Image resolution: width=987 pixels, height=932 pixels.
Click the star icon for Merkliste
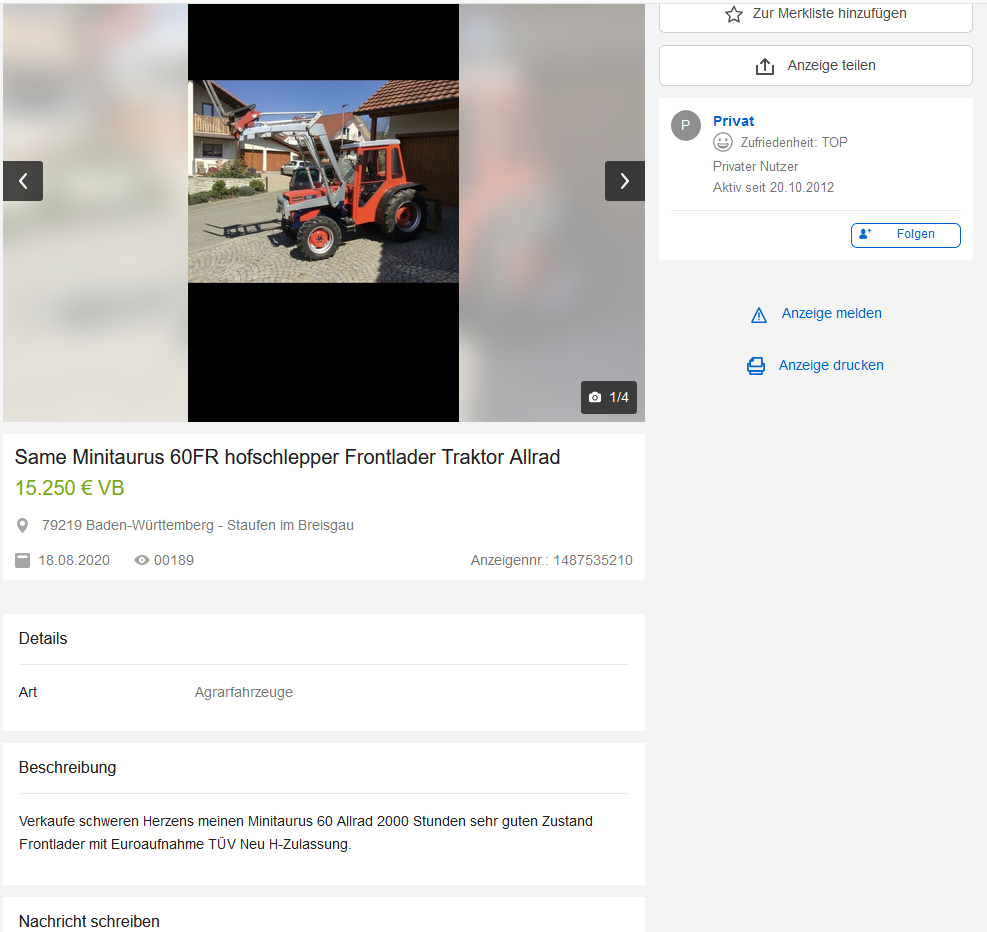coord(734,15)
